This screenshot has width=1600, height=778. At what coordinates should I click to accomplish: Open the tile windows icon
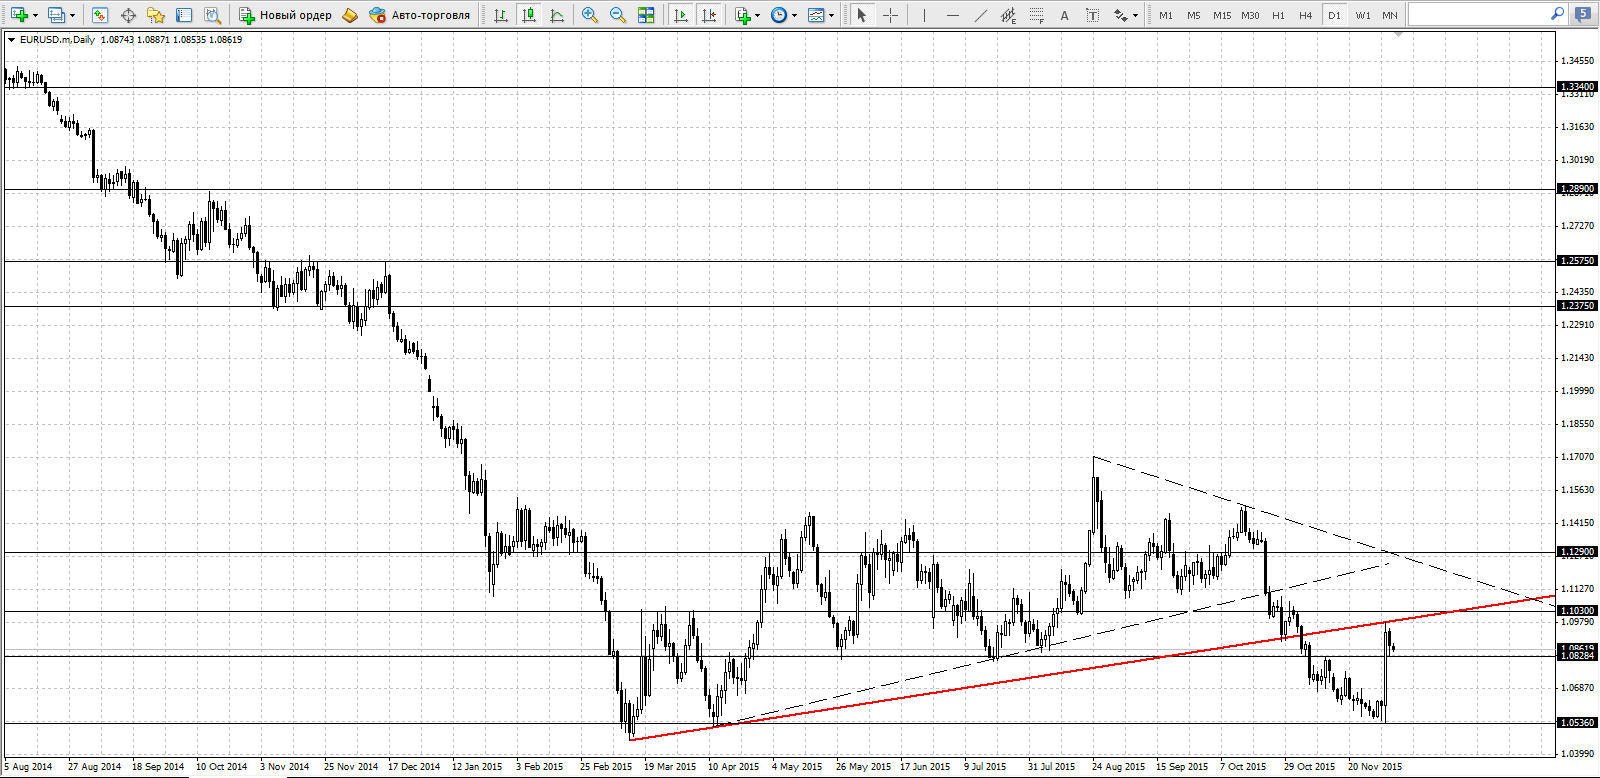[646, 15]
